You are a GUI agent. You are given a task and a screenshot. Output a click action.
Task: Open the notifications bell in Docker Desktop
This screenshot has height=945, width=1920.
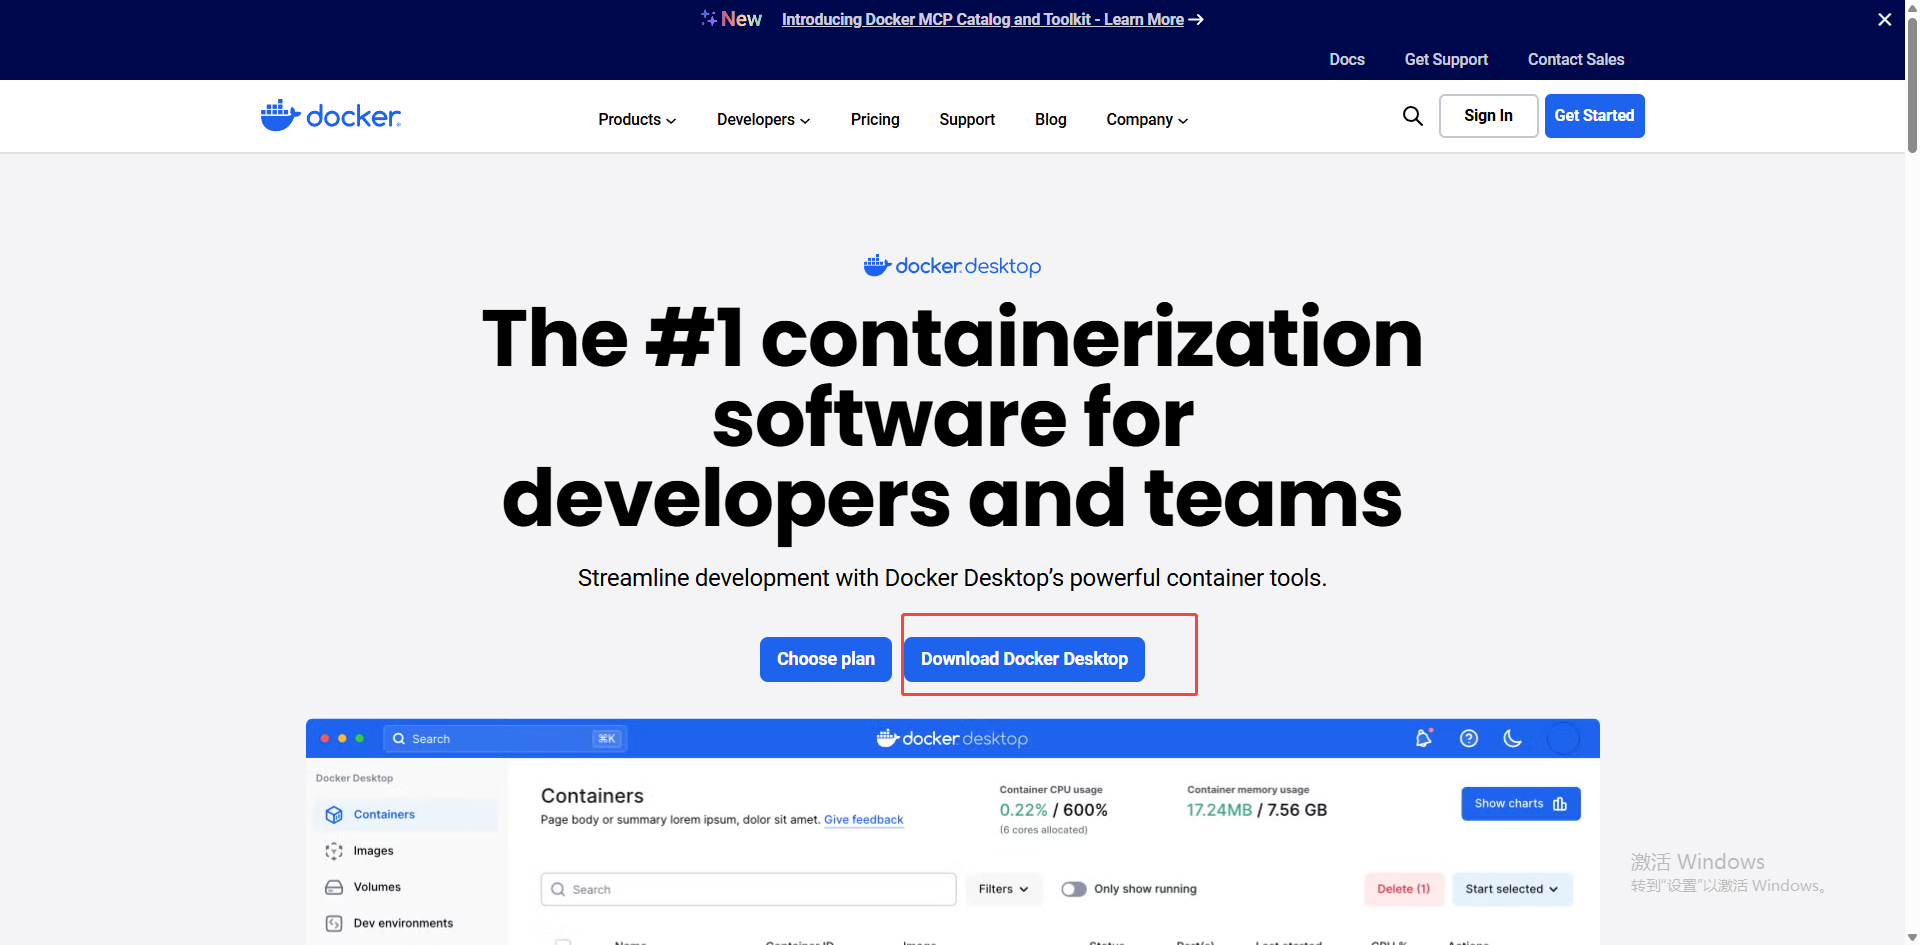[x=1423, y=738]
